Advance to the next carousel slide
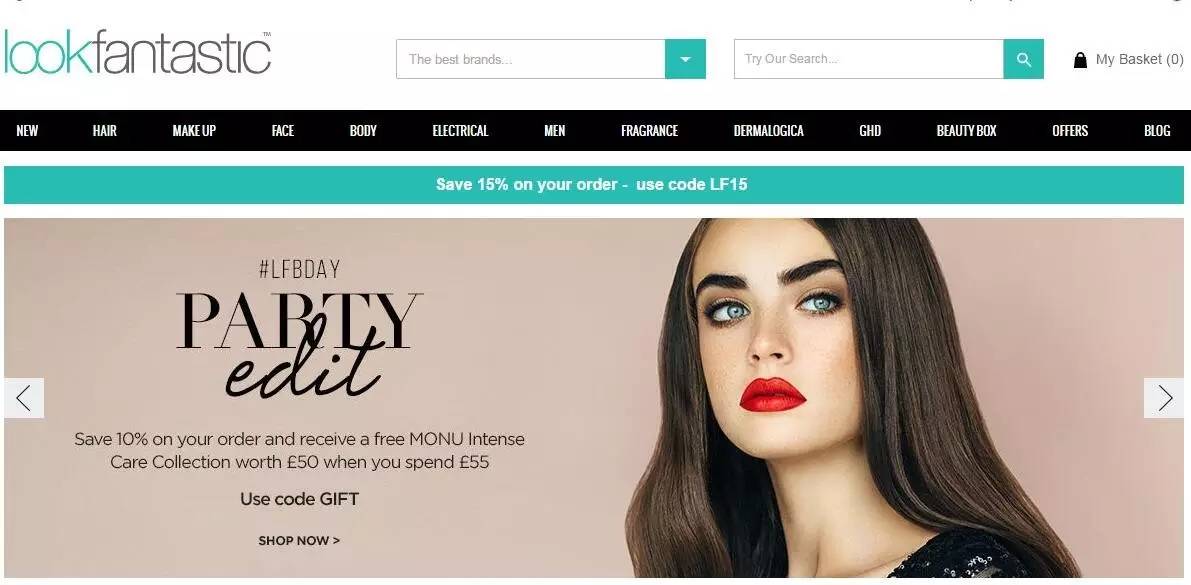The width and height of the screenshot is (1191, 585). point(1164,397)
